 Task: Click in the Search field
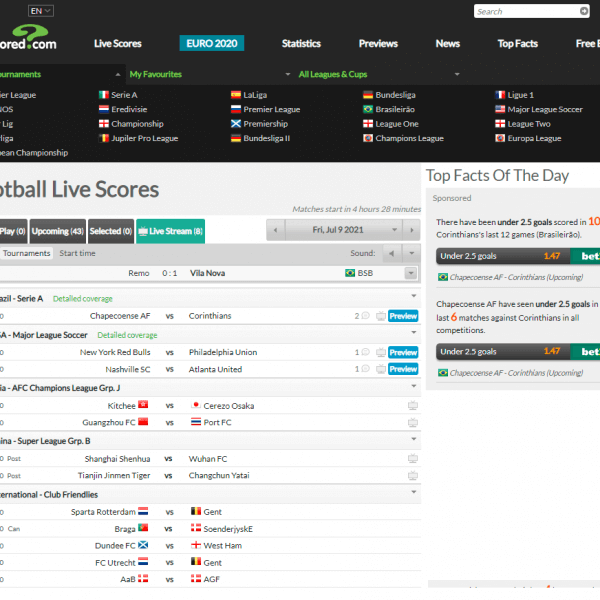(x=527, y=11)
